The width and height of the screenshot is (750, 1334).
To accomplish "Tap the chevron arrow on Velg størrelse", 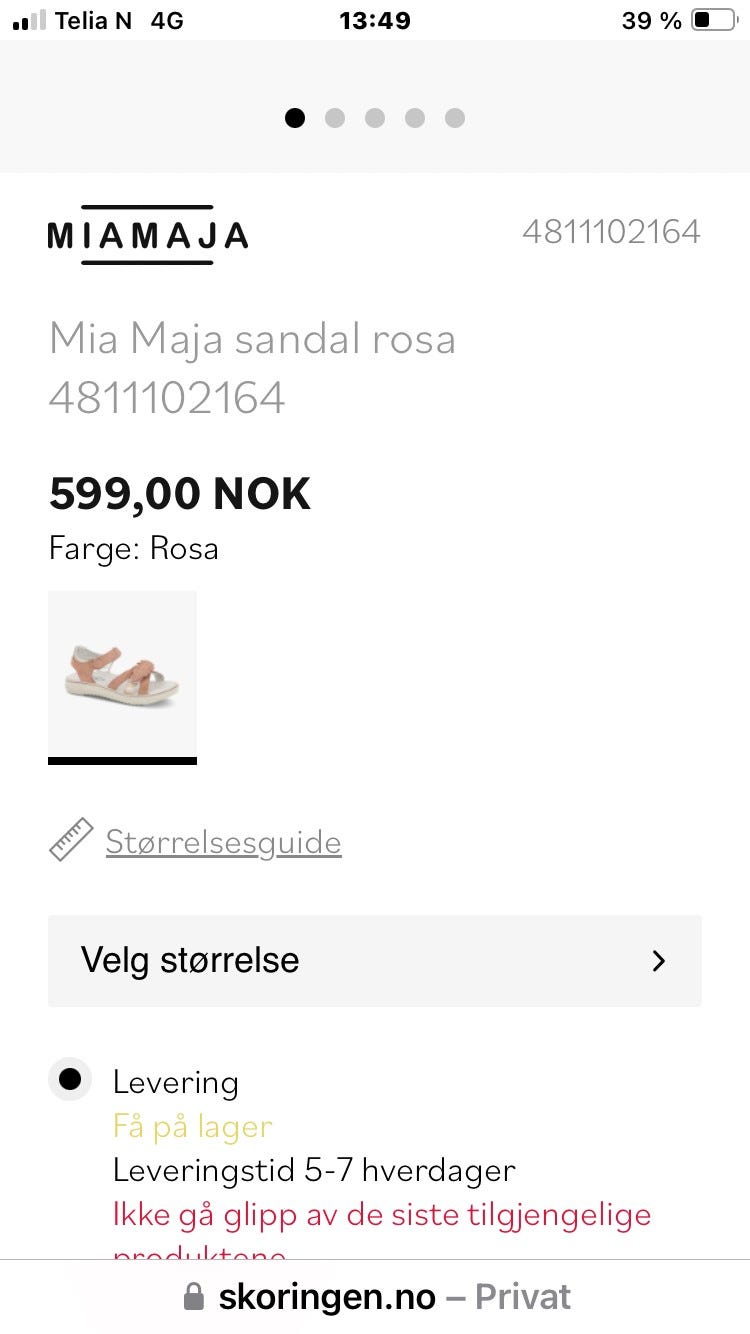I will (659, 961).
